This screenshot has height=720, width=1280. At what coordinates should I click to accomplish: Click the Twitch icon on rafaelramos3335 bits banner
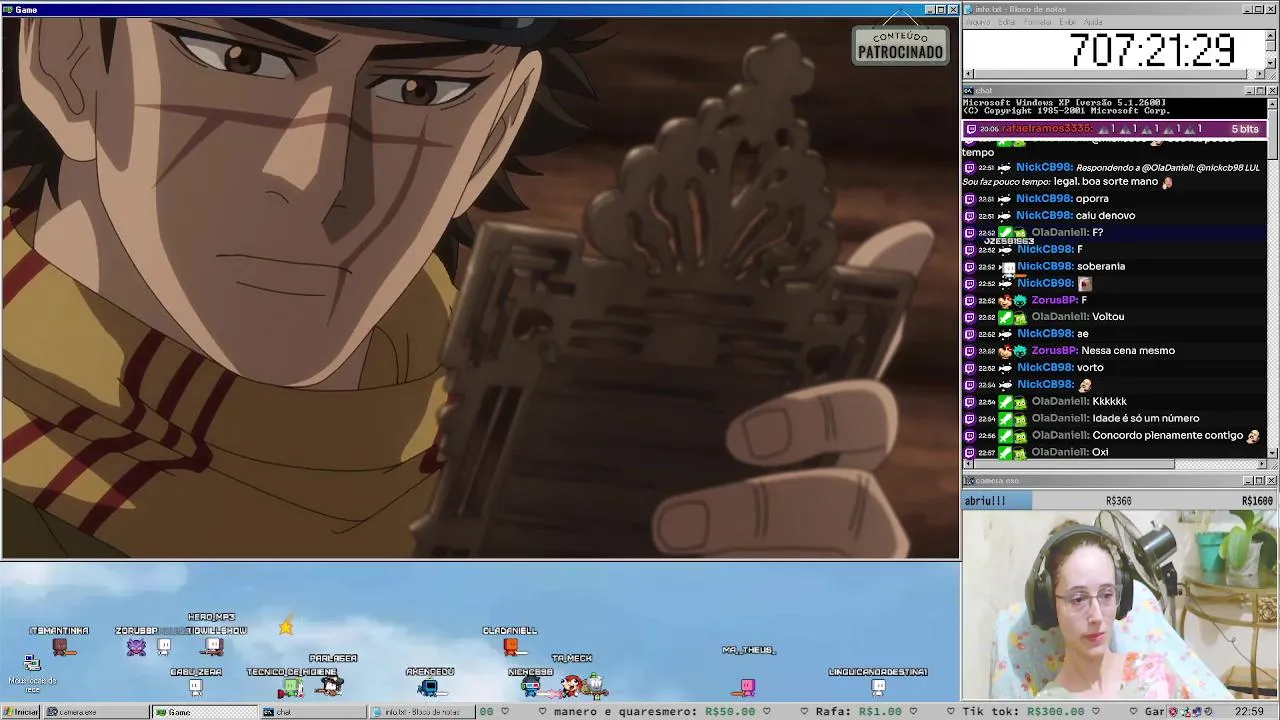click(x=970, y=129)
